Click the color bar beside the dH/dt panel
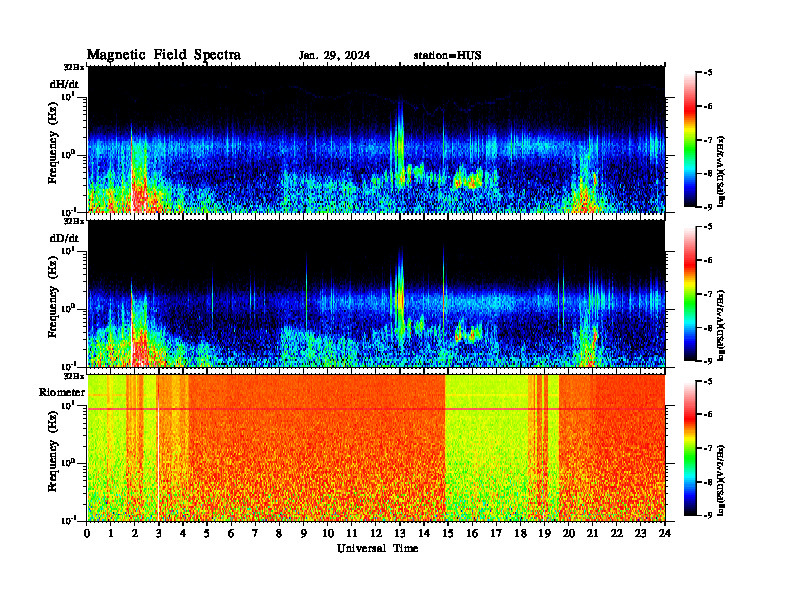 click(689, 140)
